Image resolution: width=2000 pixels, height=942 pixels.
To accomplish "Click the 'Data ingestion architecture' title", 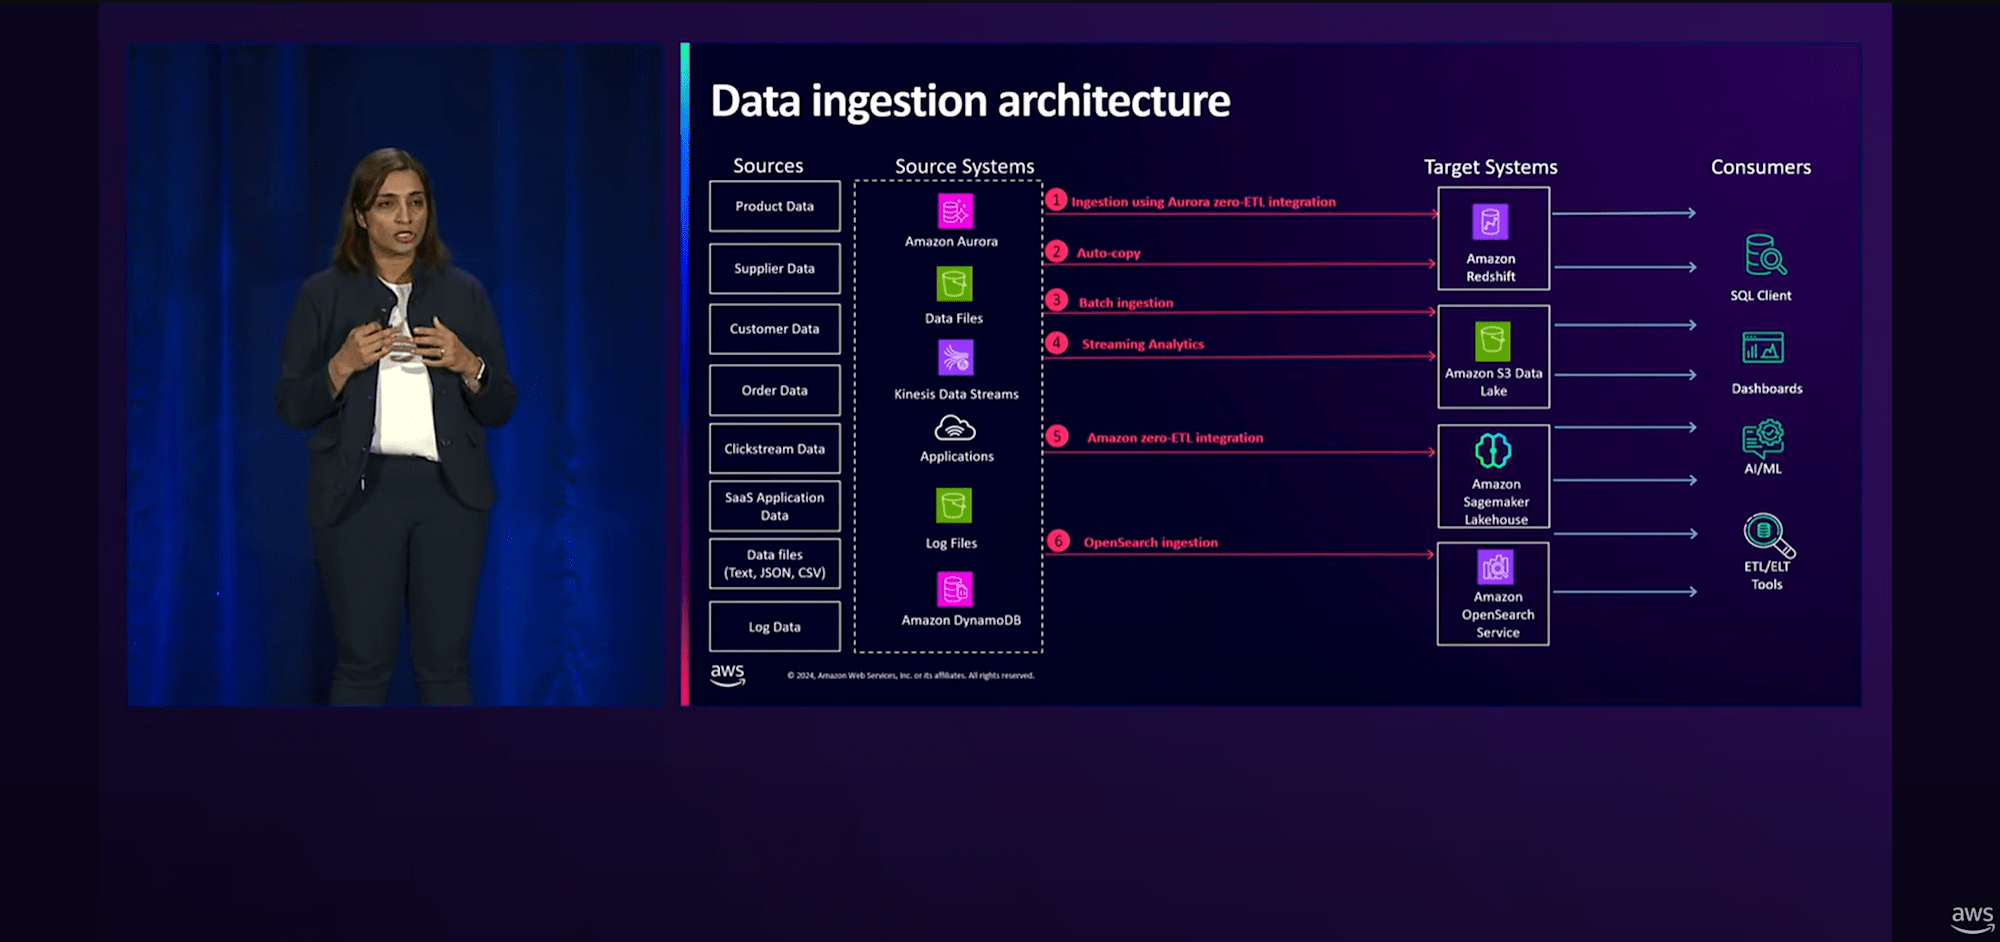I will (x=970, y=101).
